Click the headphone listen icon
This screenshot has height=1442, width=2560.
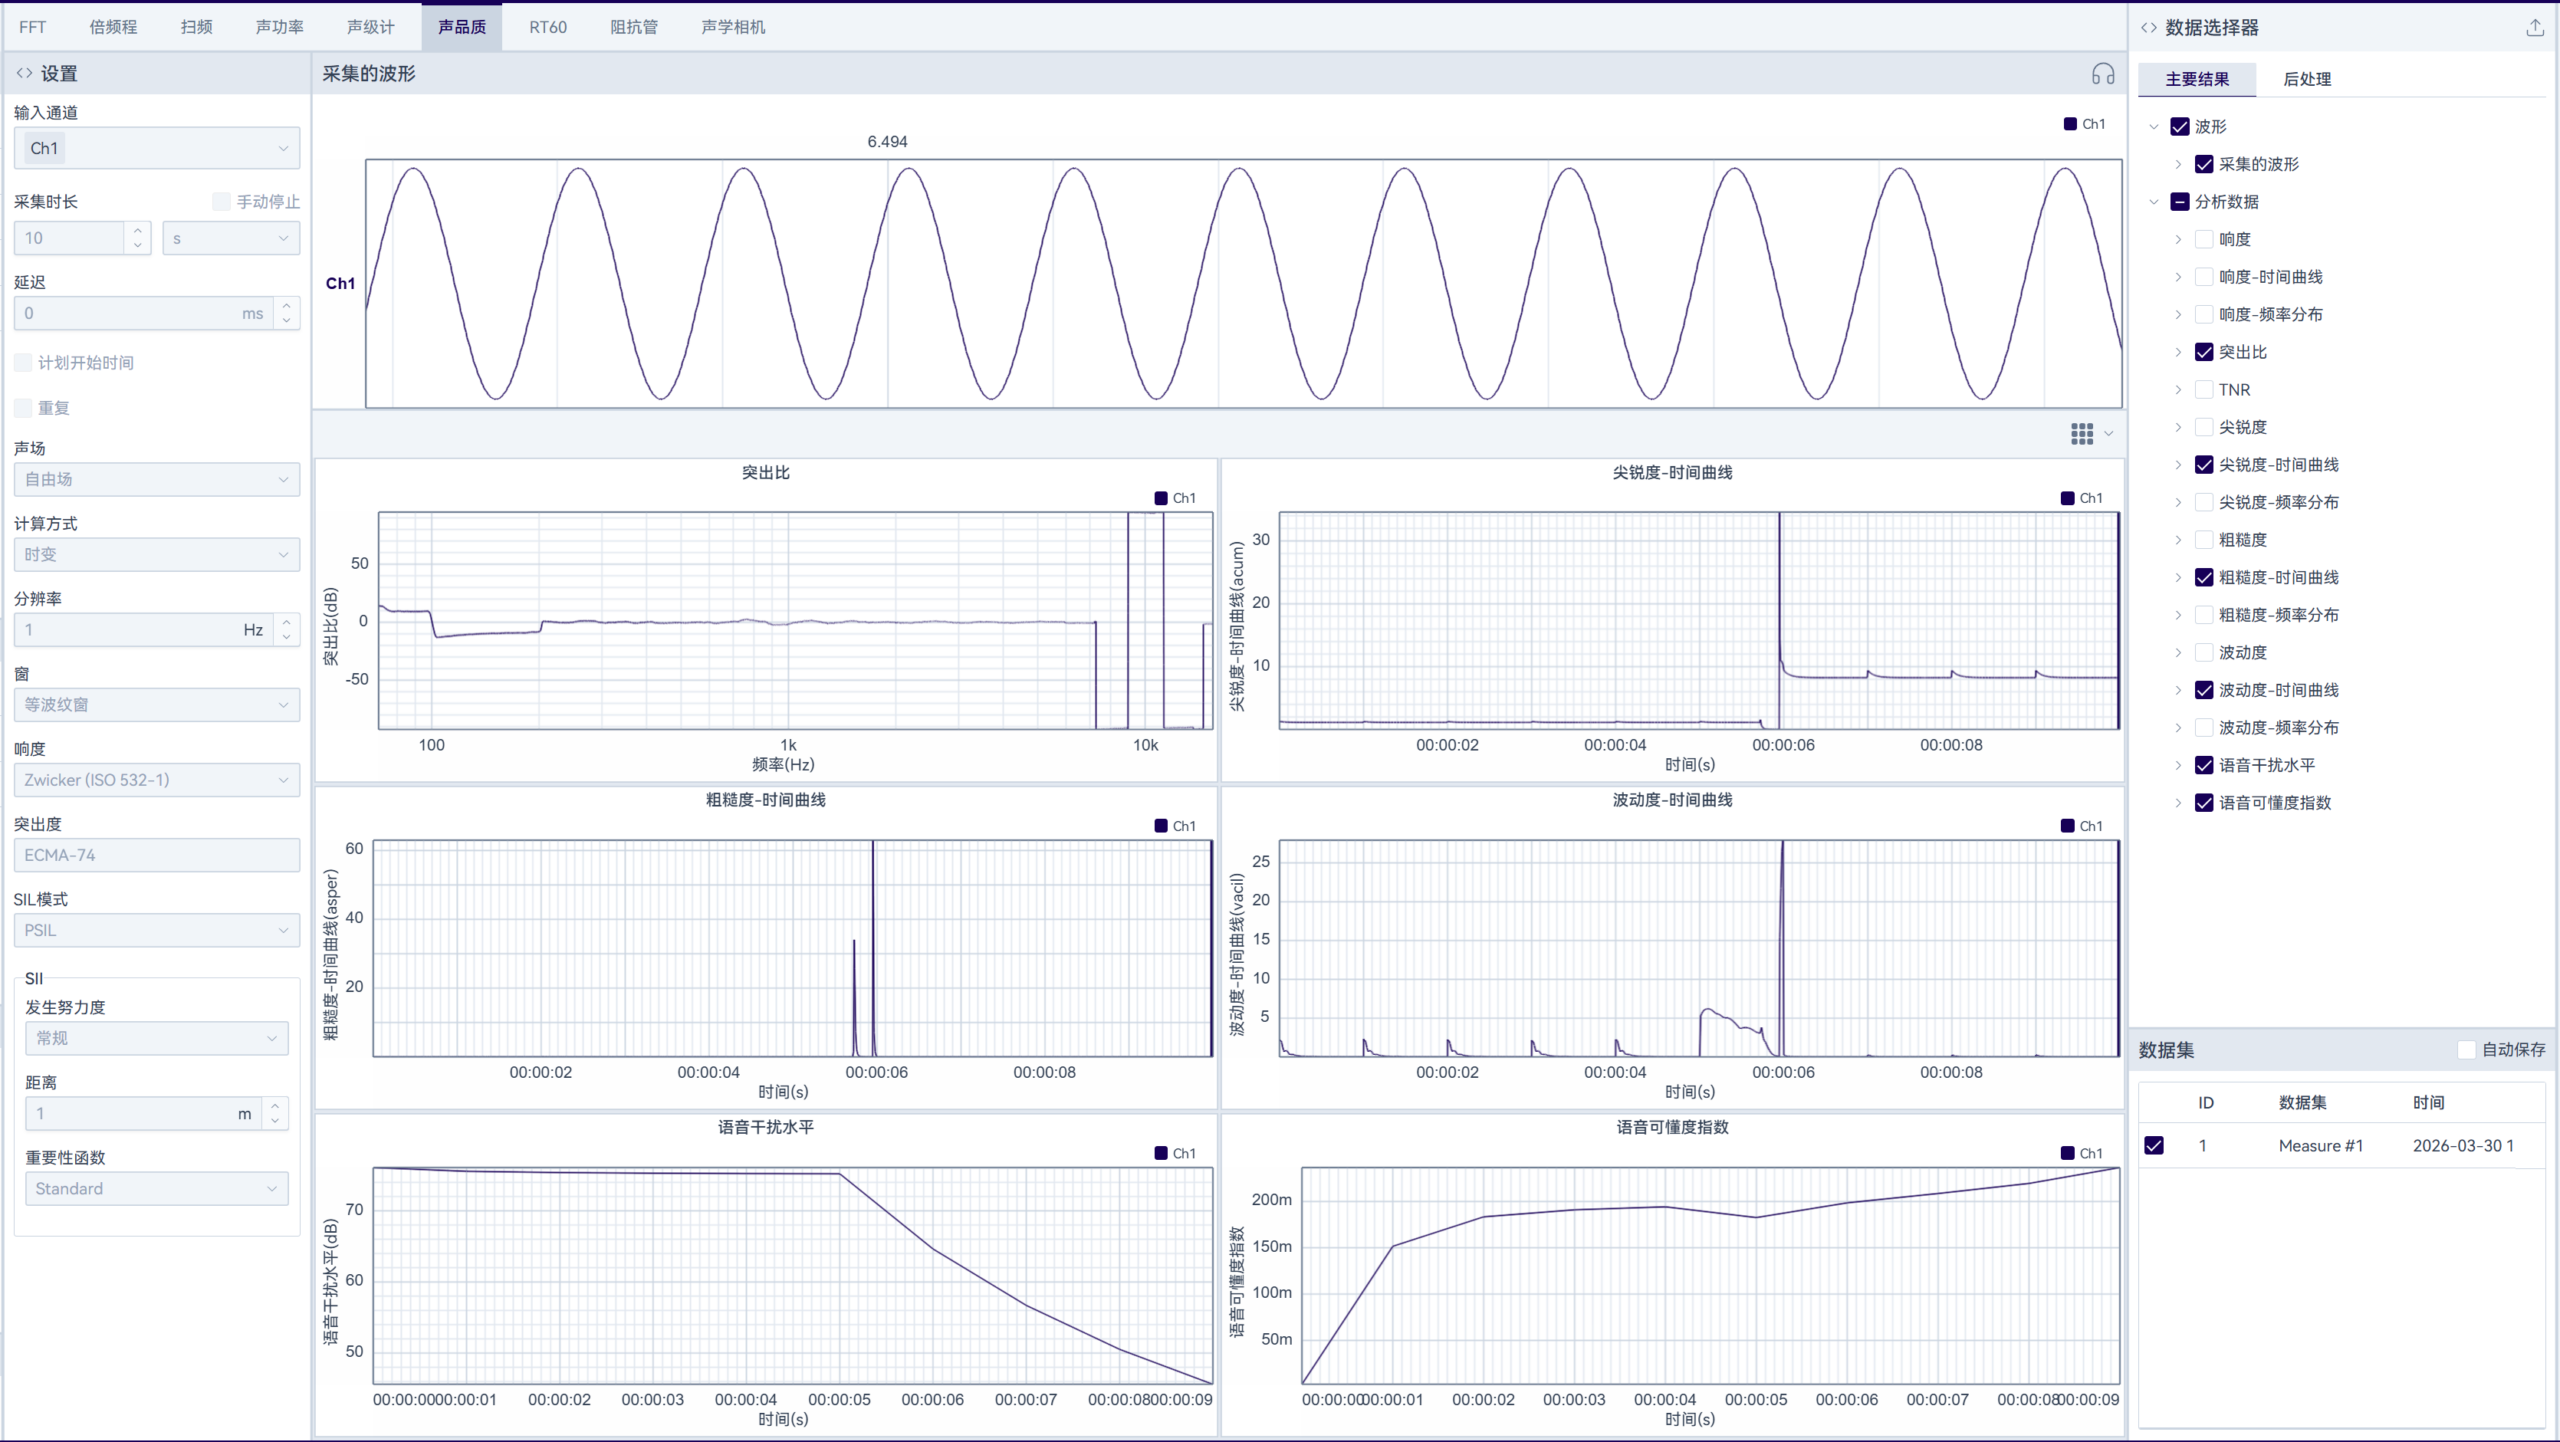pos(2102,74)
